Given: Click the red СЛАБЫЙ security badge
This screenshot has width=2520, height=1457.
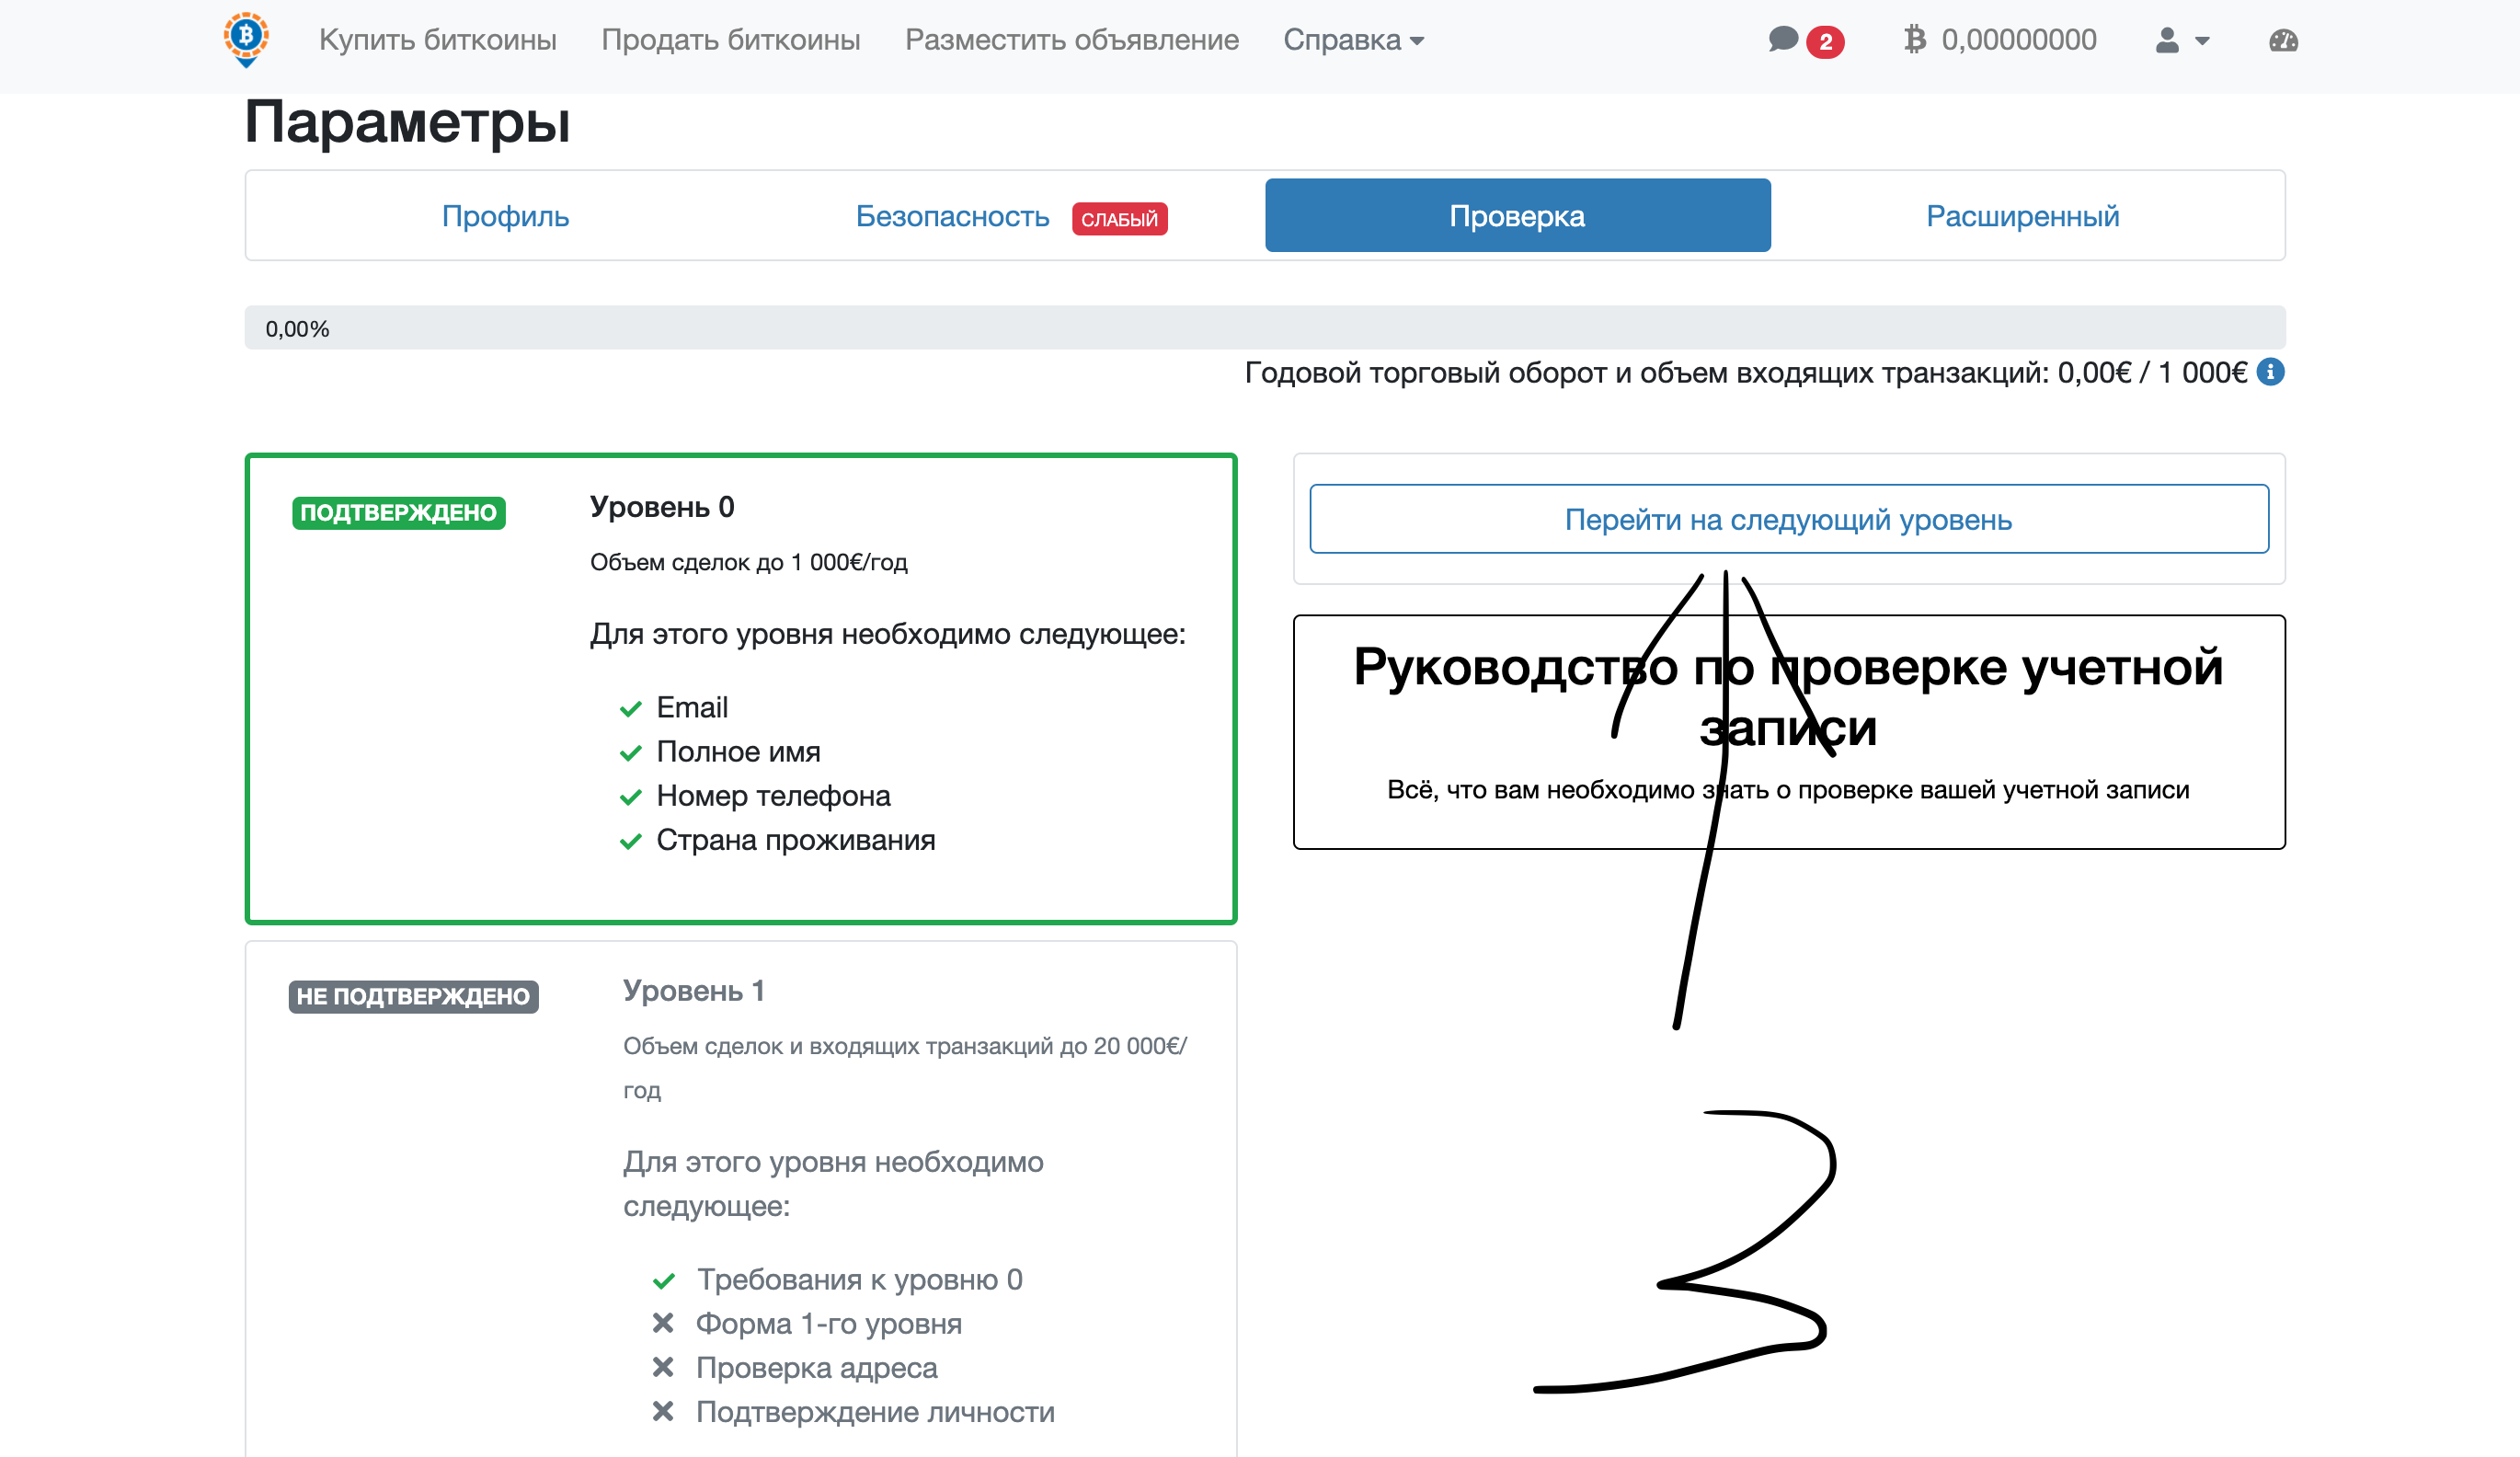Looking at the screenshot, I should click(x=1119, y=219).
